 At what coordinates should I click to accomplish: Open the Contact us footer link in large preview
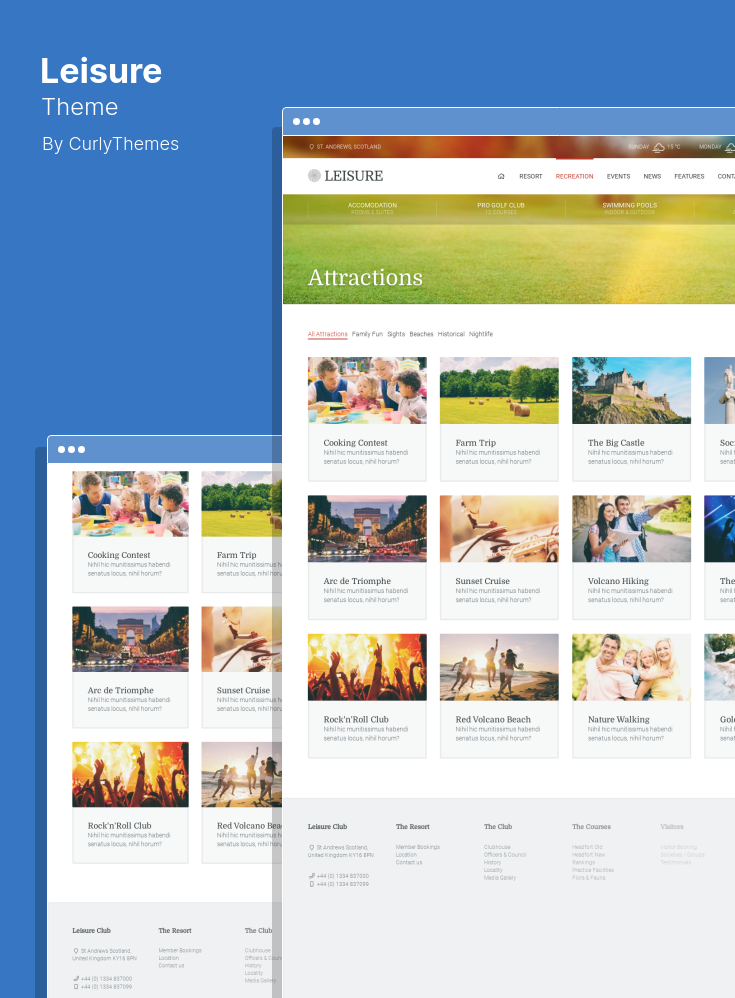[x=409, y=862]
